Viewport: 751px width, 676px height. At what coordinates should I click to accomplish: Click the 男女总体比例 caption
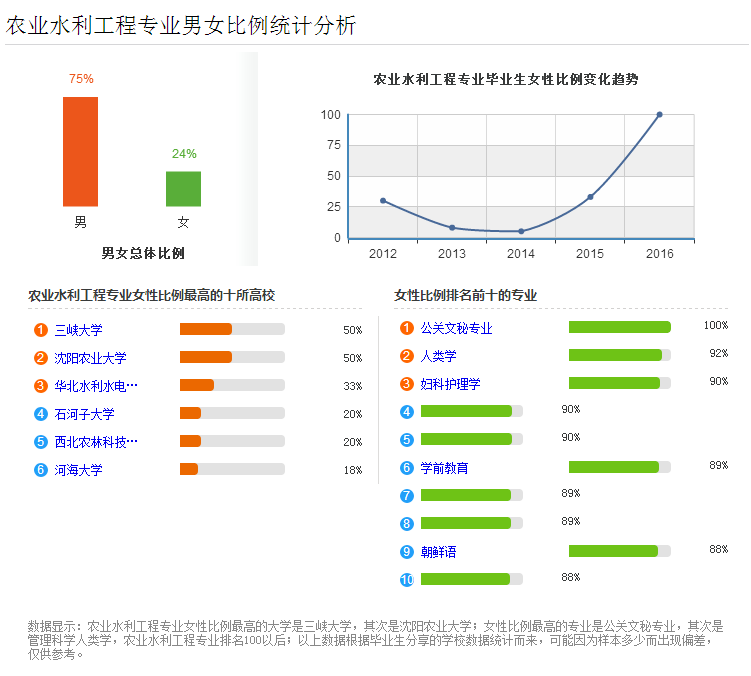click(x=143, y=253)
